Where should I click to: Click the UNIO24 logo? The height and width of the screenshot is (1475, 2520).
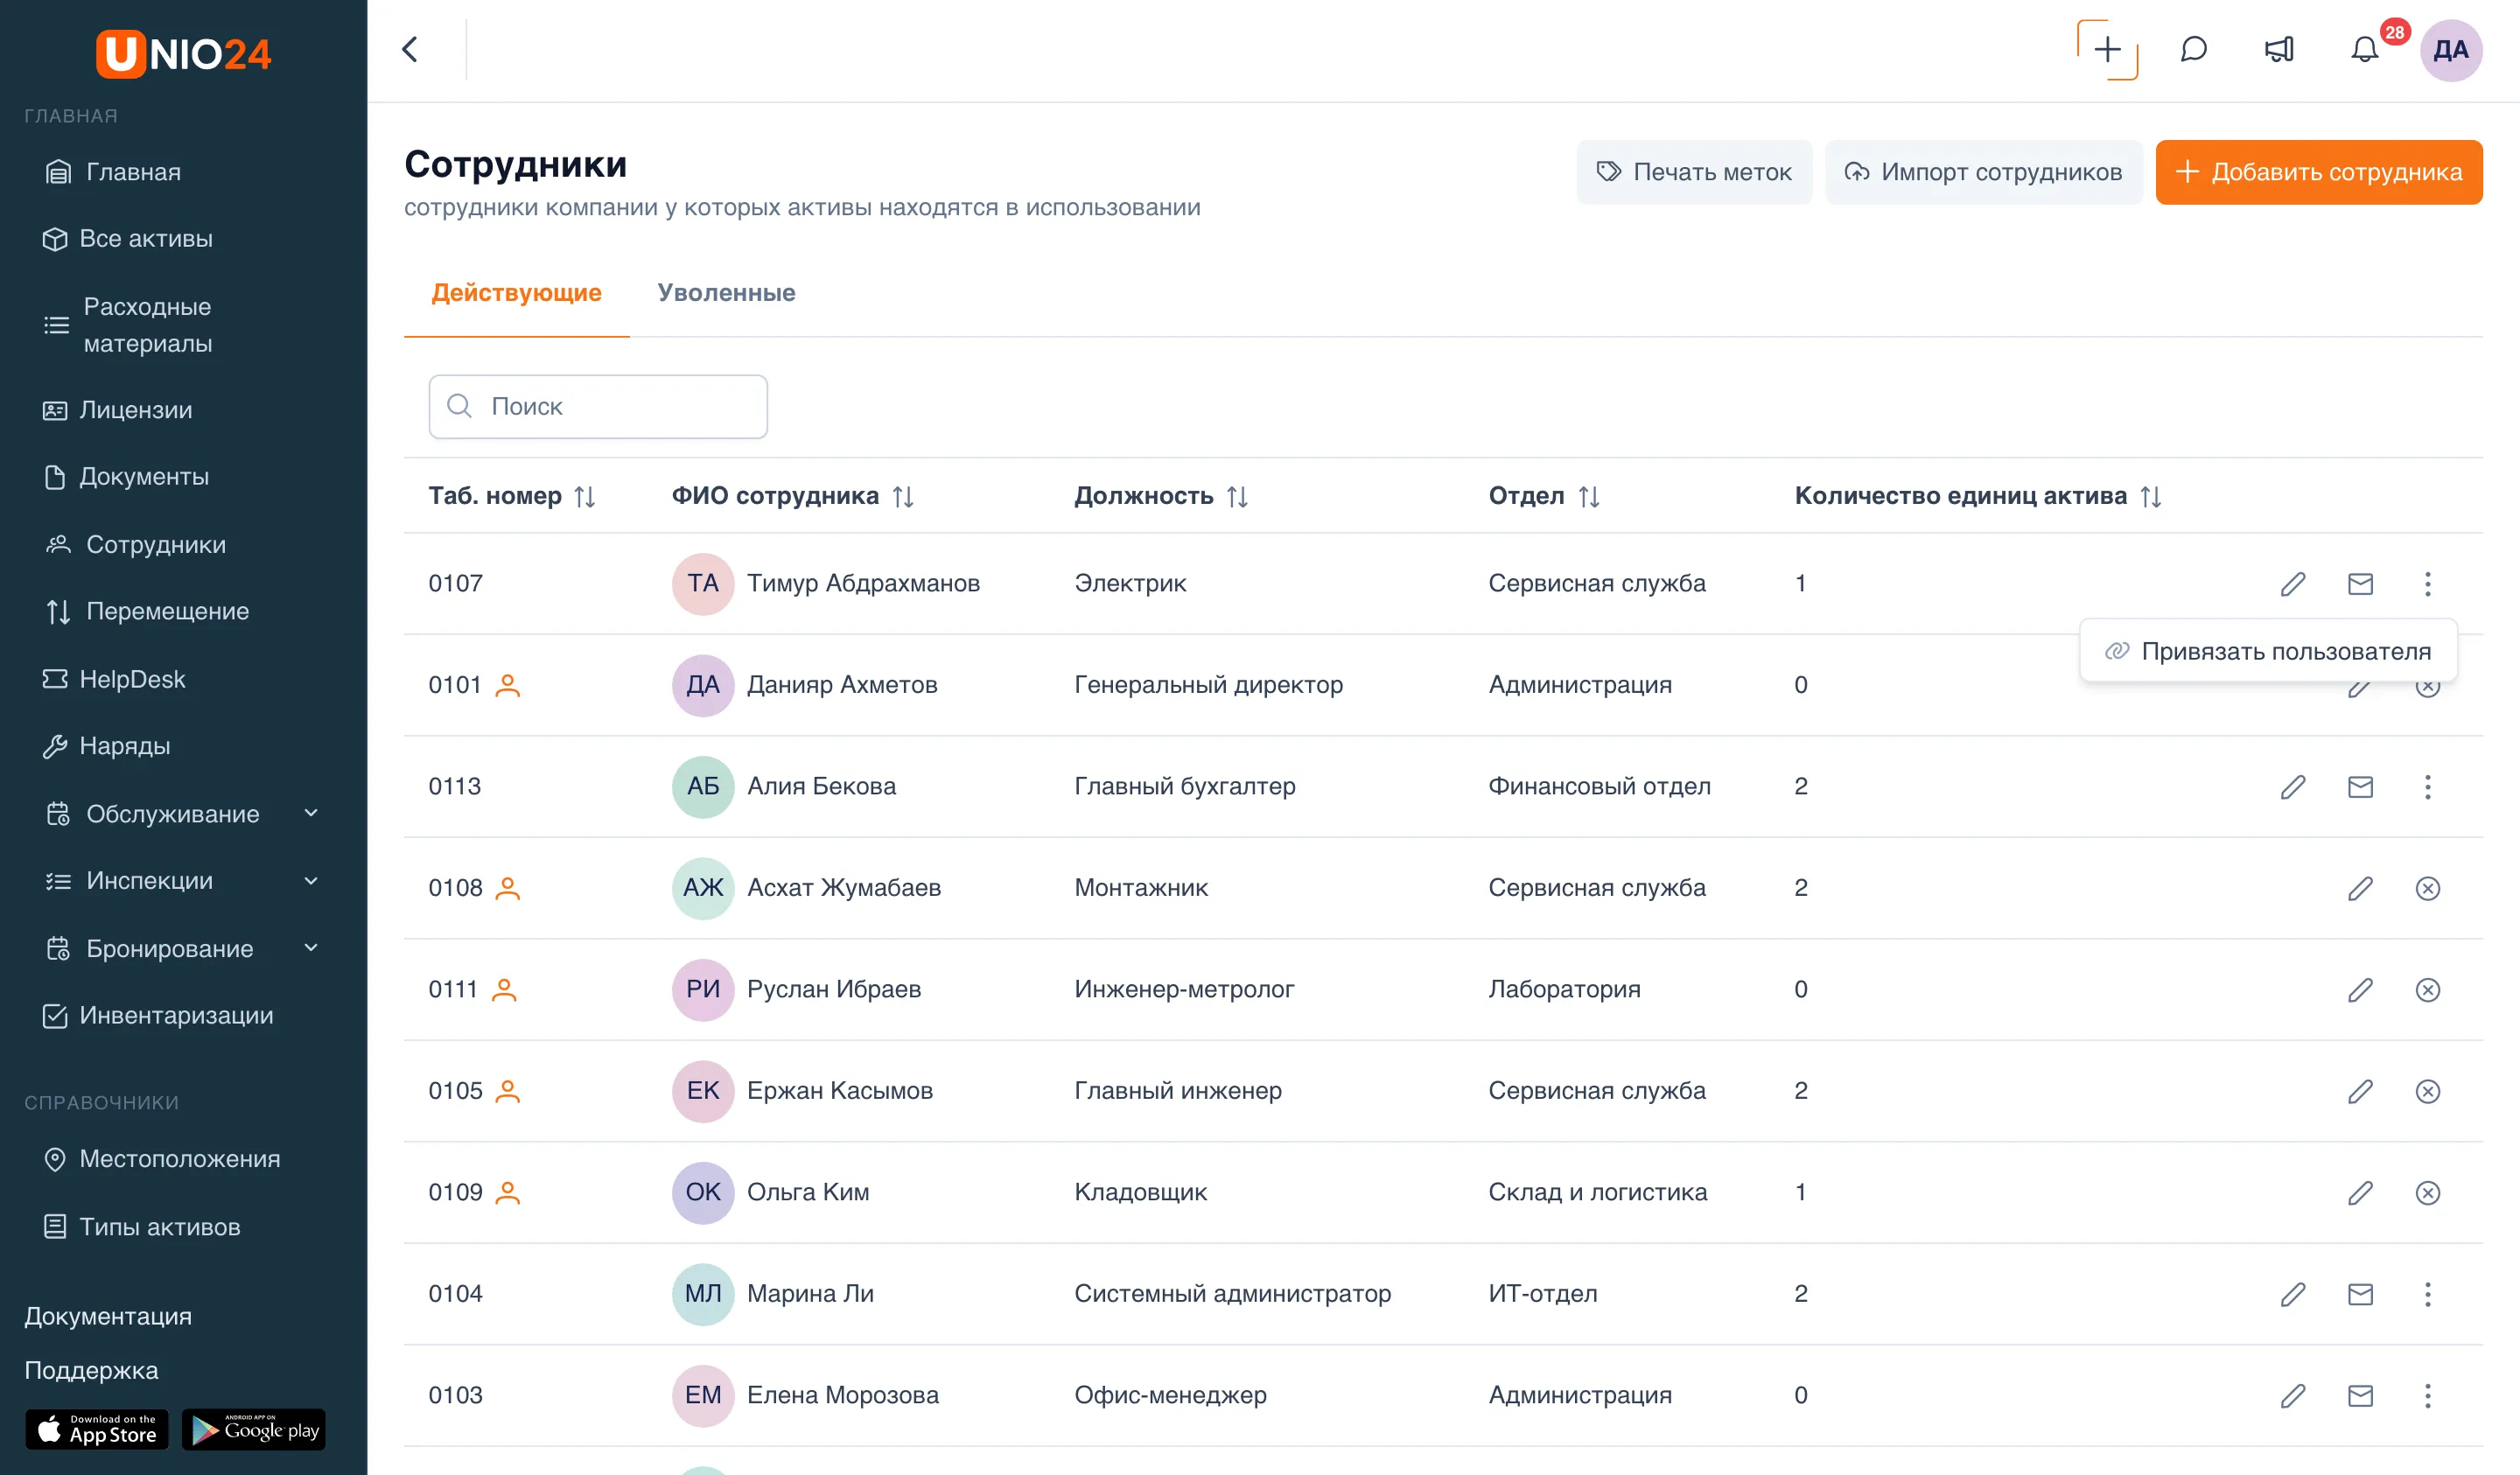tap(183, 53)
